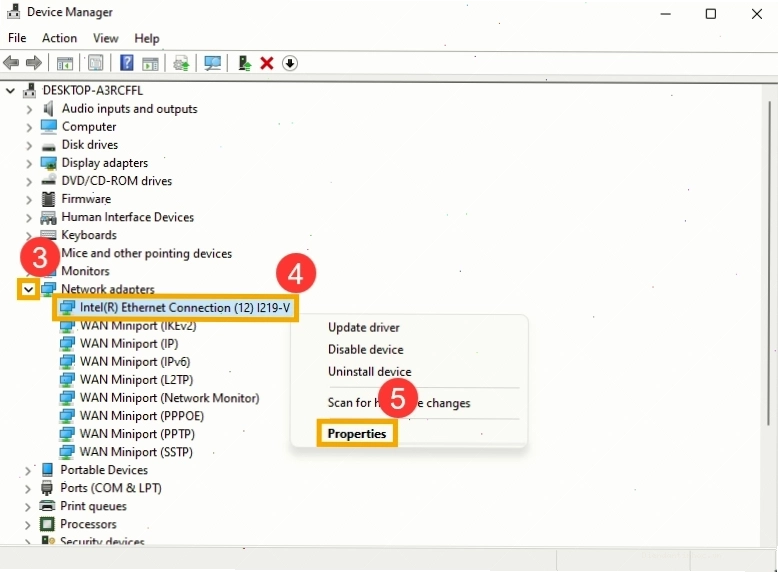Click the Update driver toolbar icon
Screen dimensions: 778x572
[x=181, y=64]
